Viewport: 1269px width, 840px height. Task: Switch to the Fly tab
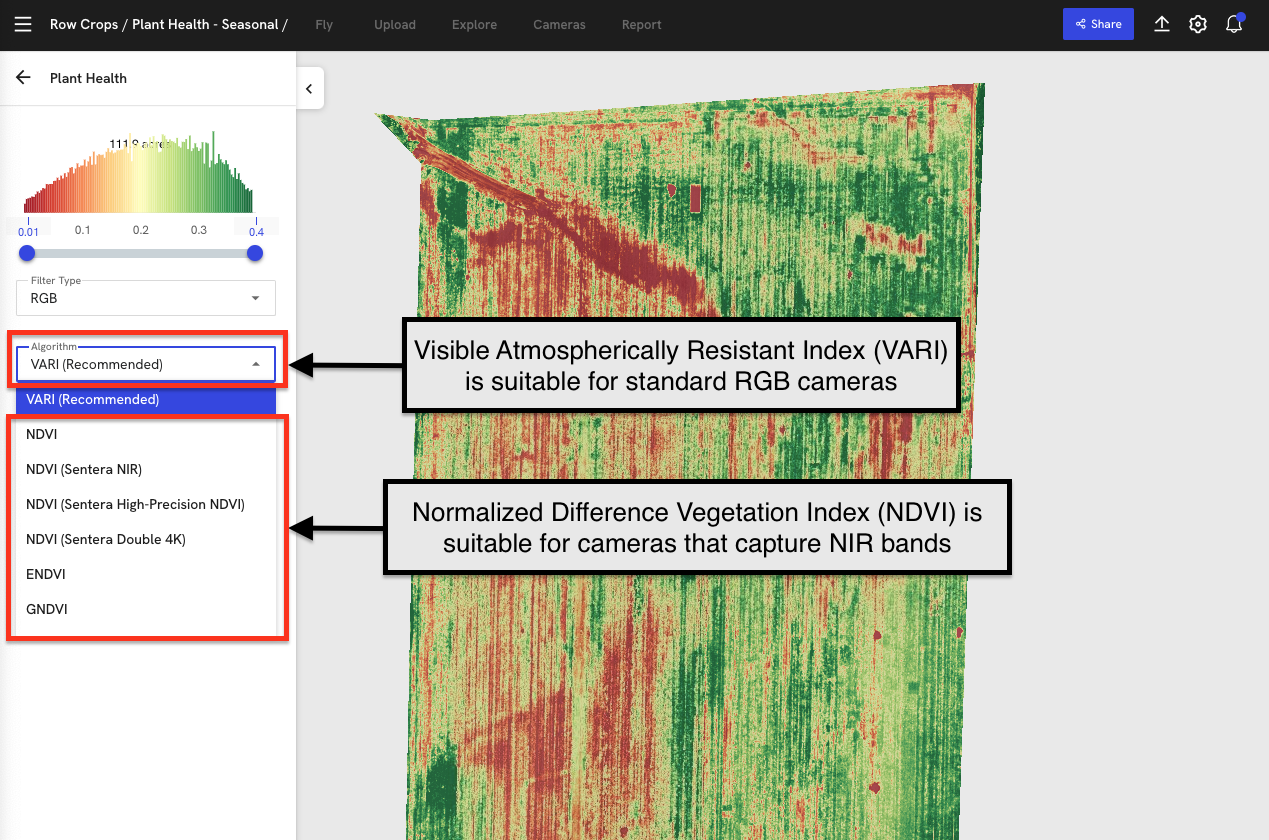[324, 25]
